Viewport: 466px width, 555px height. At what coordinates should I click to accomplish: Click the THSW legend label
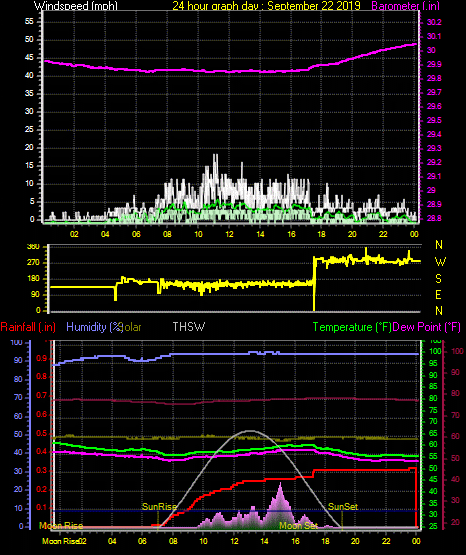[x=189, y=326]
